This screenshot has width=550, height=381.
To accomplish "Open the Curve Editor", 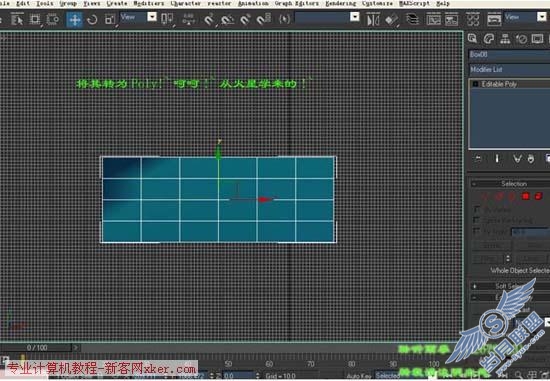I will point(434,19).
